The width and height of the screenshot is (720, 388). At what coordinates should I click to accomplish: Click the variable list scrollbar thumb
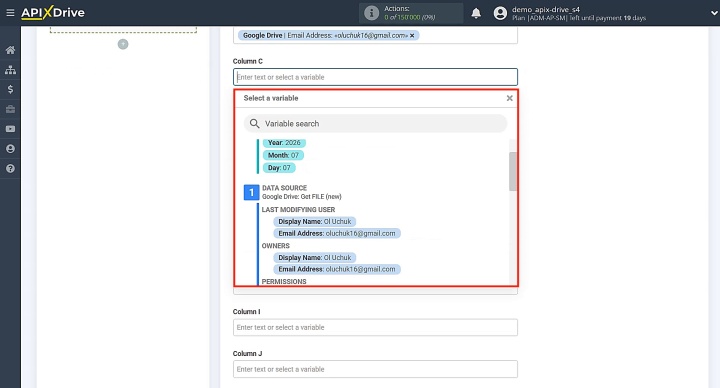[x=512, y=171]
